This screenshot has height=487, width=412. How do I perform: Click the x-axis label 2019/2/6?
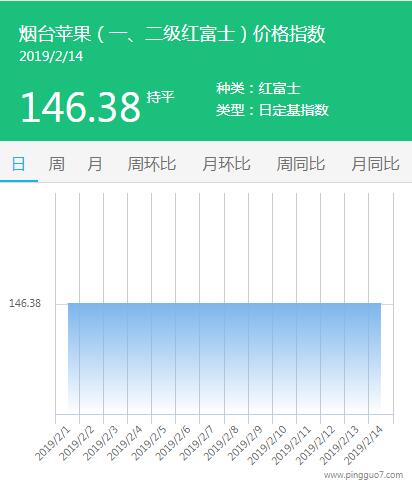click(173, 444)
